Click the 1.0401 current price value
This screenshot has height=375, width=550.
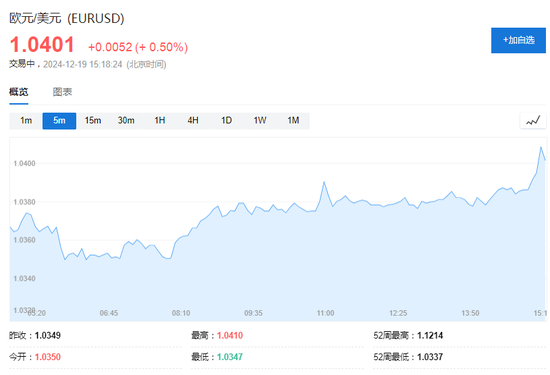pos(42,45)
